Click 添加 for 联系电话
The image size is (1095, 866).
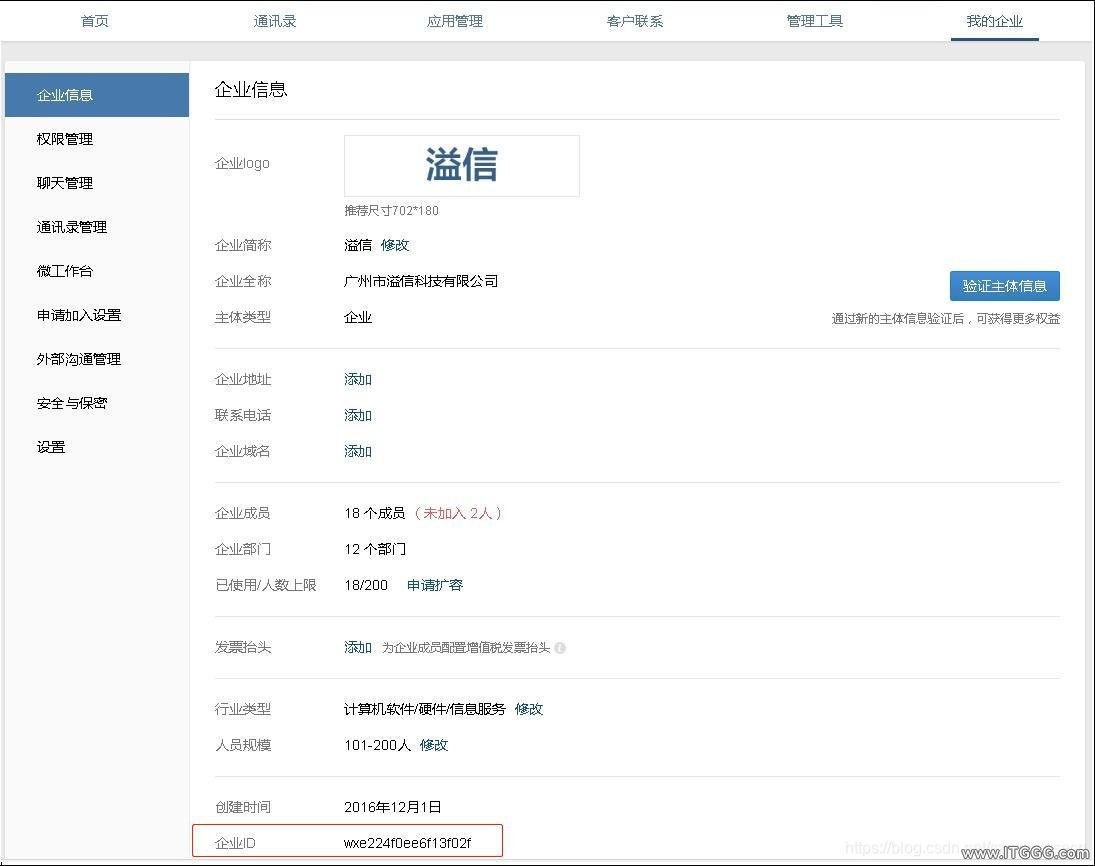[x=358, y=416]
